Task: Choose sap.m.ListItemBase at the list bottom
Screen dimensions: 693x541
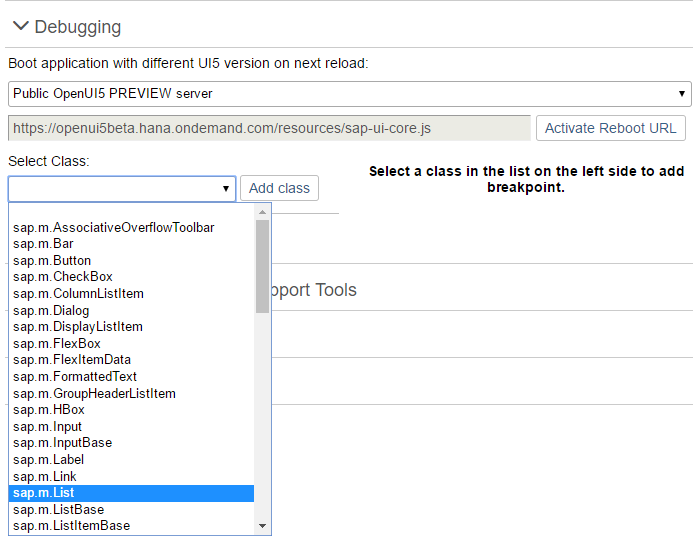Action: pos(131,526)
